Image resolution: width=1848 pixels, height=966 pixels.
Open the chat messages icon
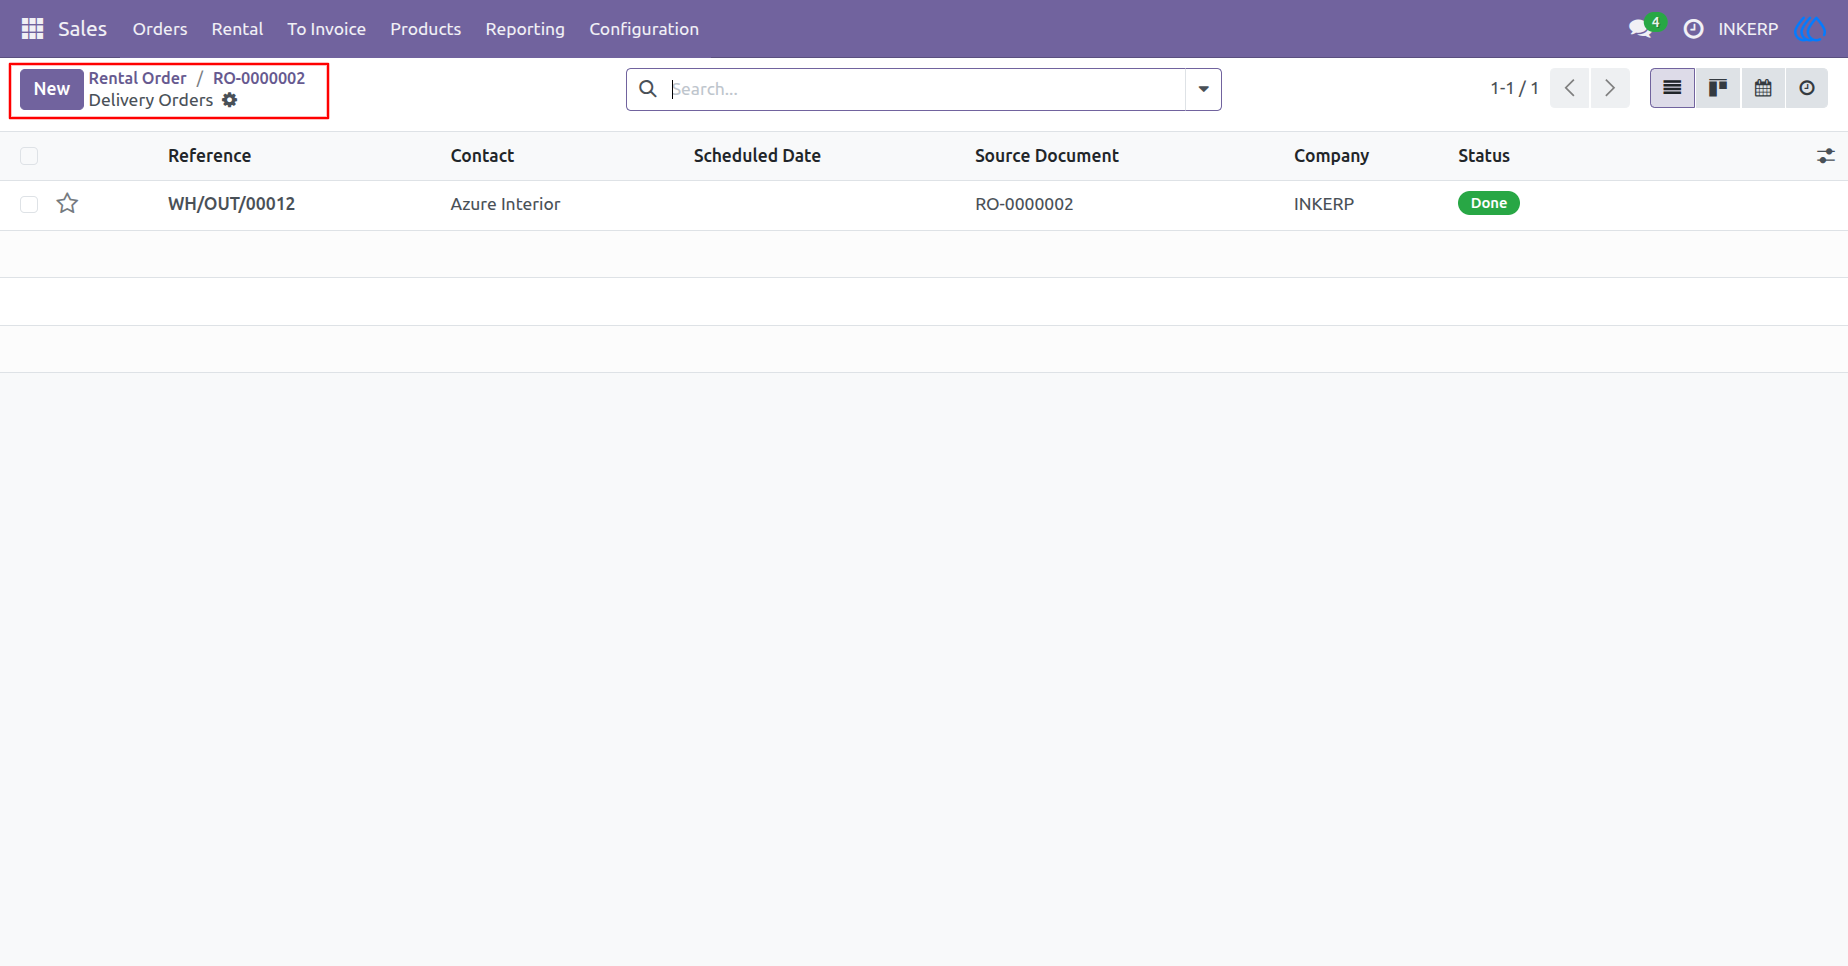(x=1640, y=29)
